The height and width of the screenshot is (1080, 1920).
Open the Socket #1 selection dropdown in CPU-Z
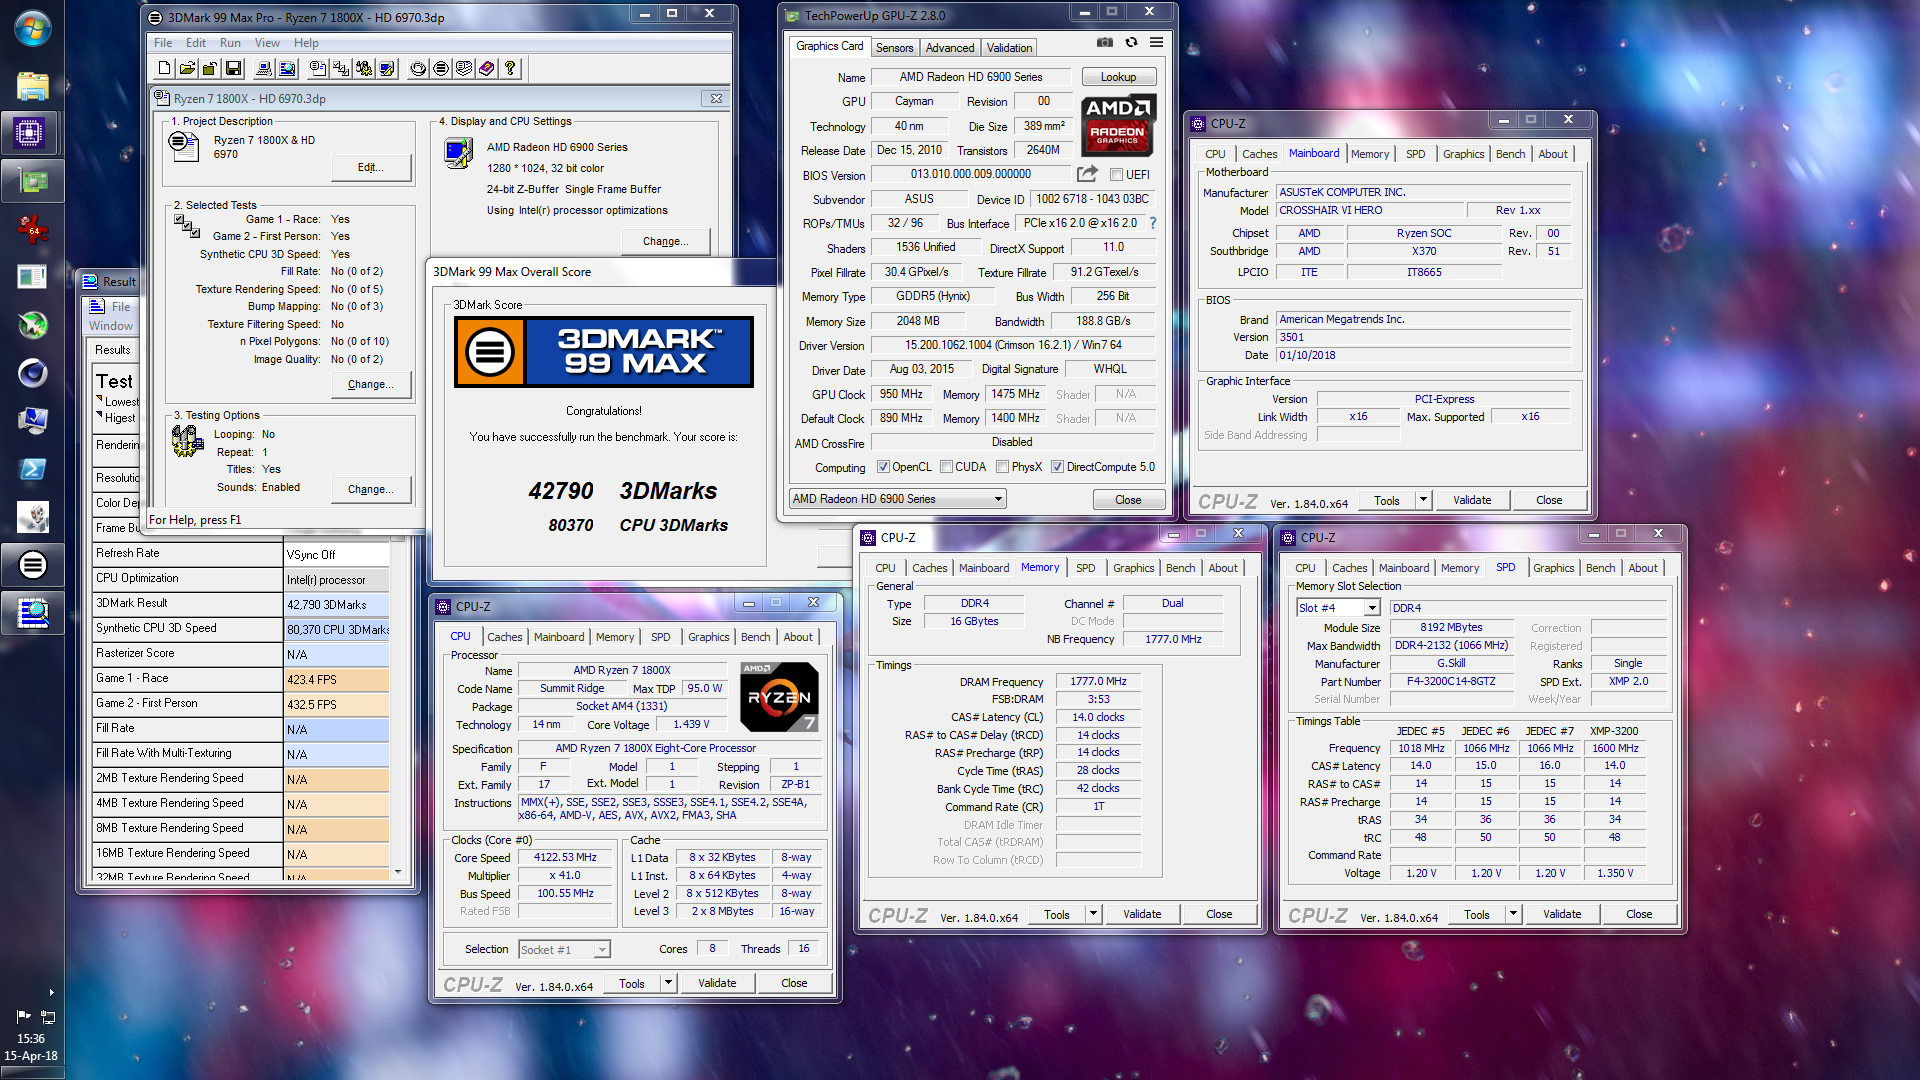click(564, 950)
